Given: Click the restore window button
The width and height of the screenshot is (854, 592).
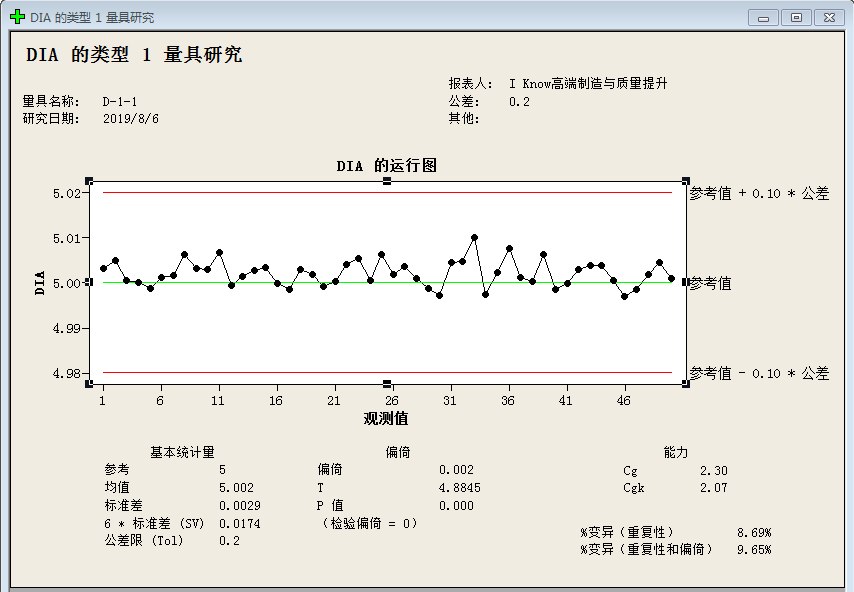Looking at the screenshot, I should (795, 16).
